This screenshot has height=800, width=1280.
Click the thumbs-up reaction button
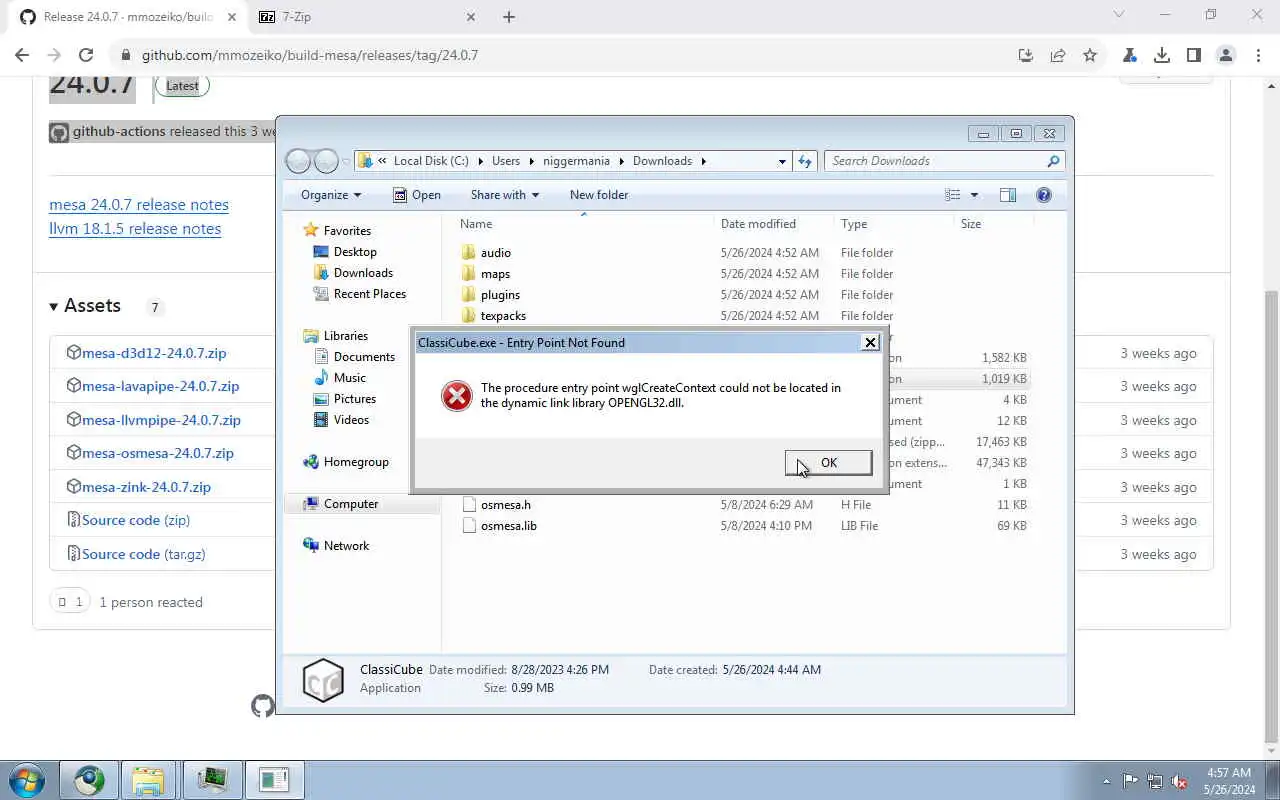[70, 602]
